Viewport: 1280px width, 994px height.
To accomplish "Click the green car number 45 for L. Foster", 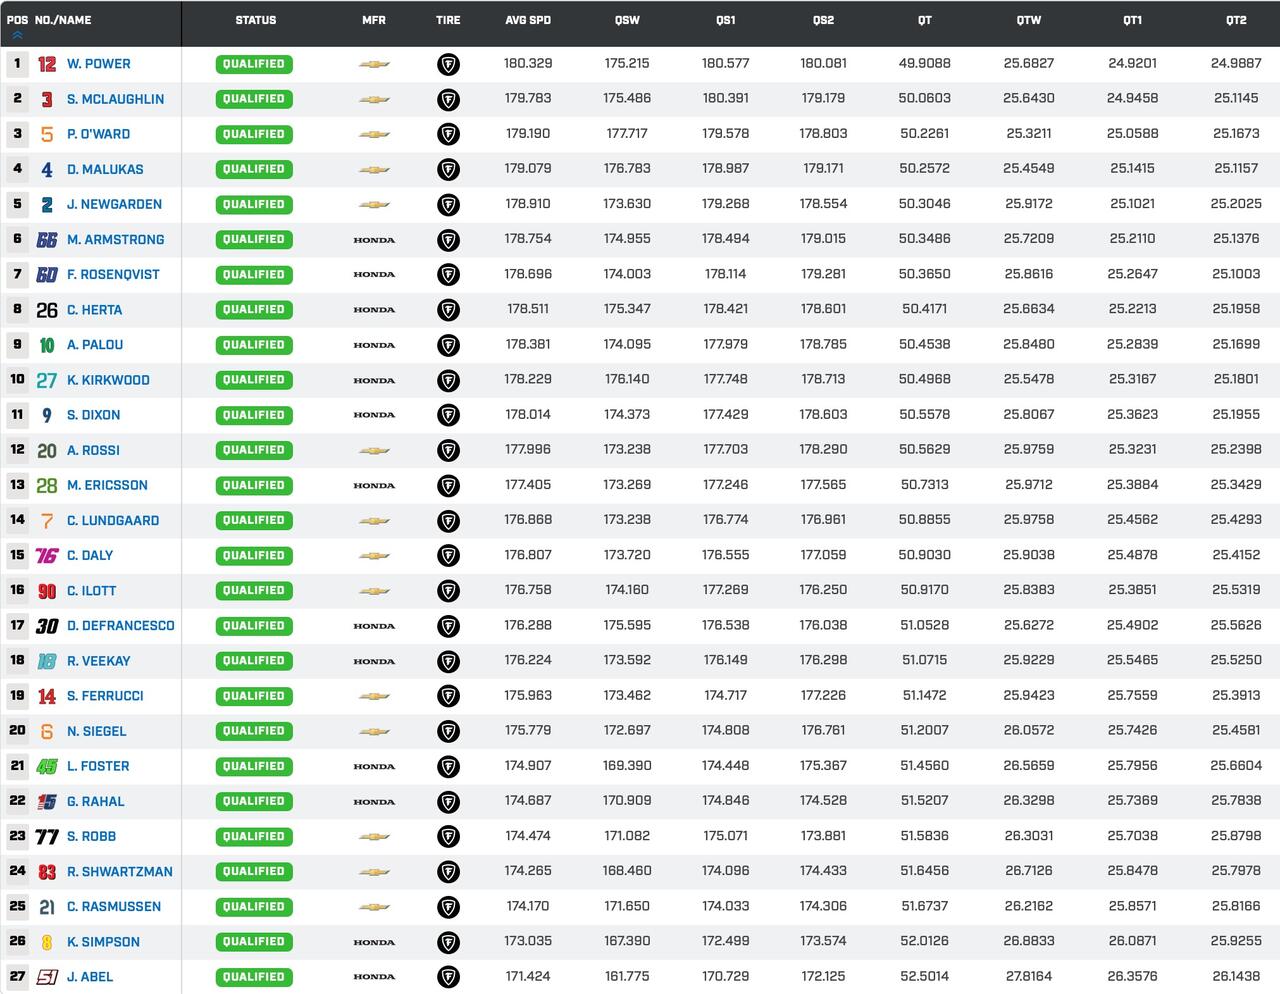I will coord(47,767).
